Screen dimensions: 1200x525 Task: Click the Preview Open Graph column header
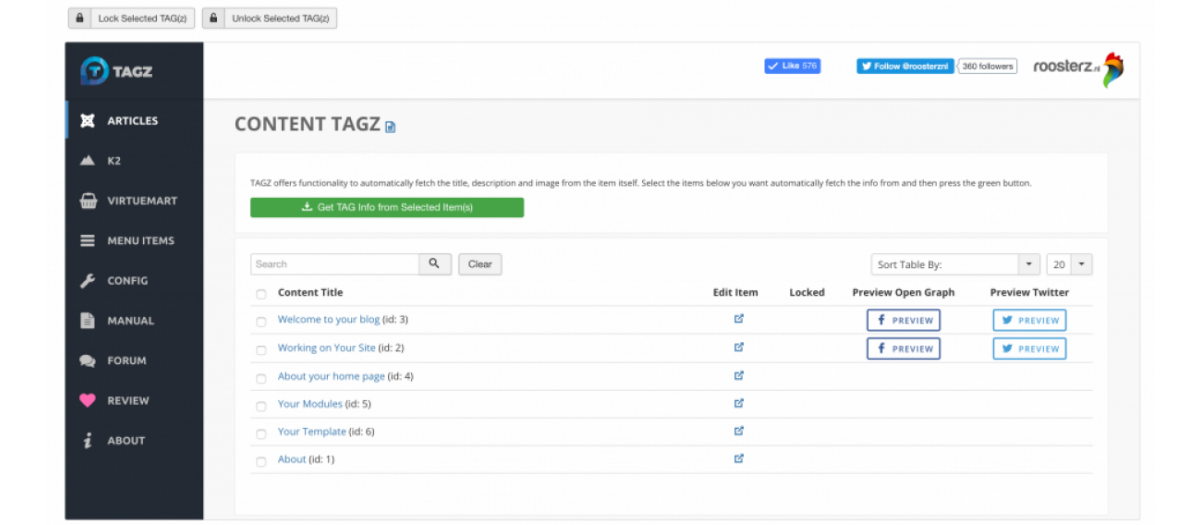click(903, 293)
